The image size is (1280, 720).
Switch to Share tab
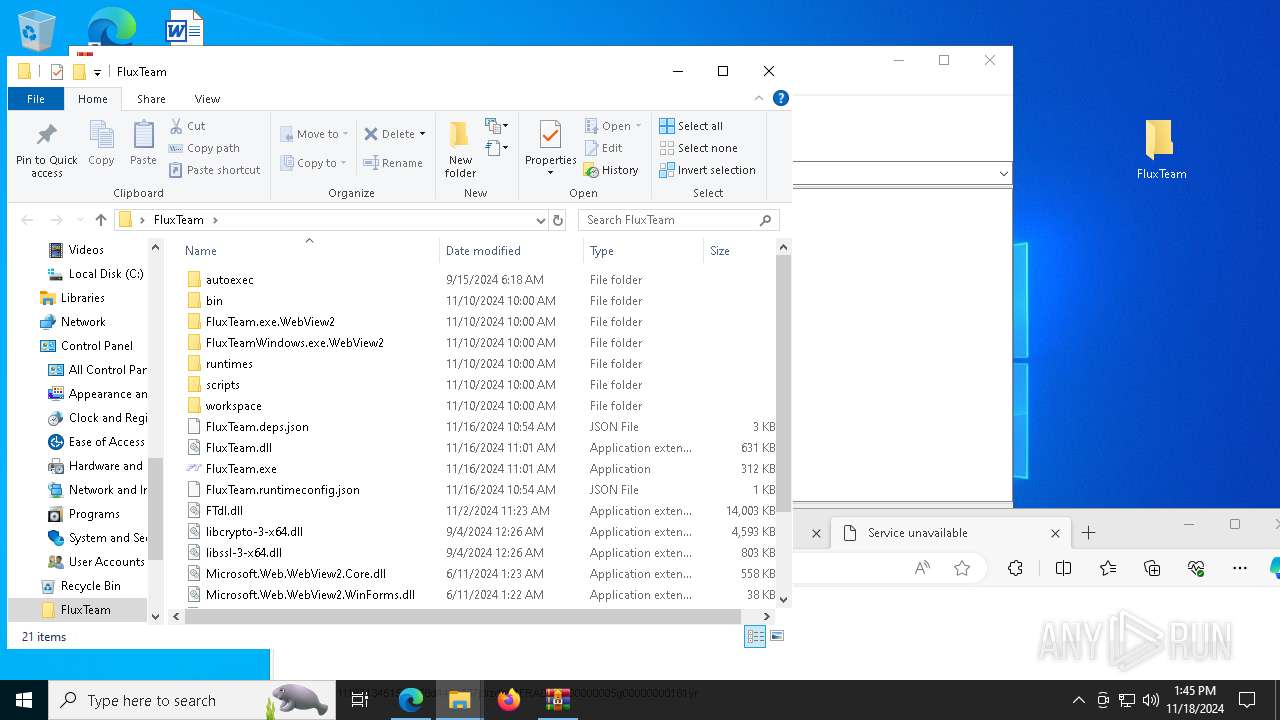[151, 99]
